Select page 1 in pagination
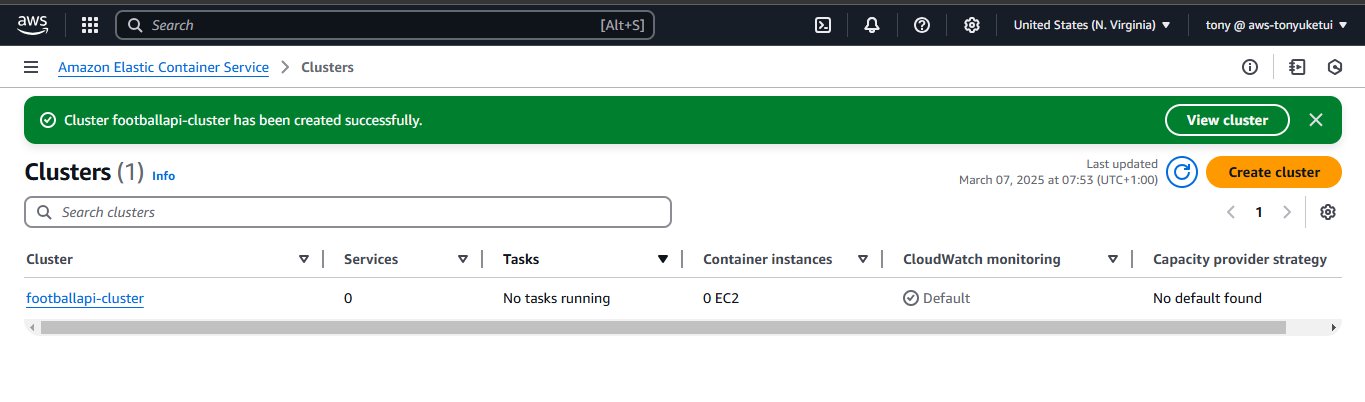The width and height of the screenshot is (1365, 402). click(1259, 212)
